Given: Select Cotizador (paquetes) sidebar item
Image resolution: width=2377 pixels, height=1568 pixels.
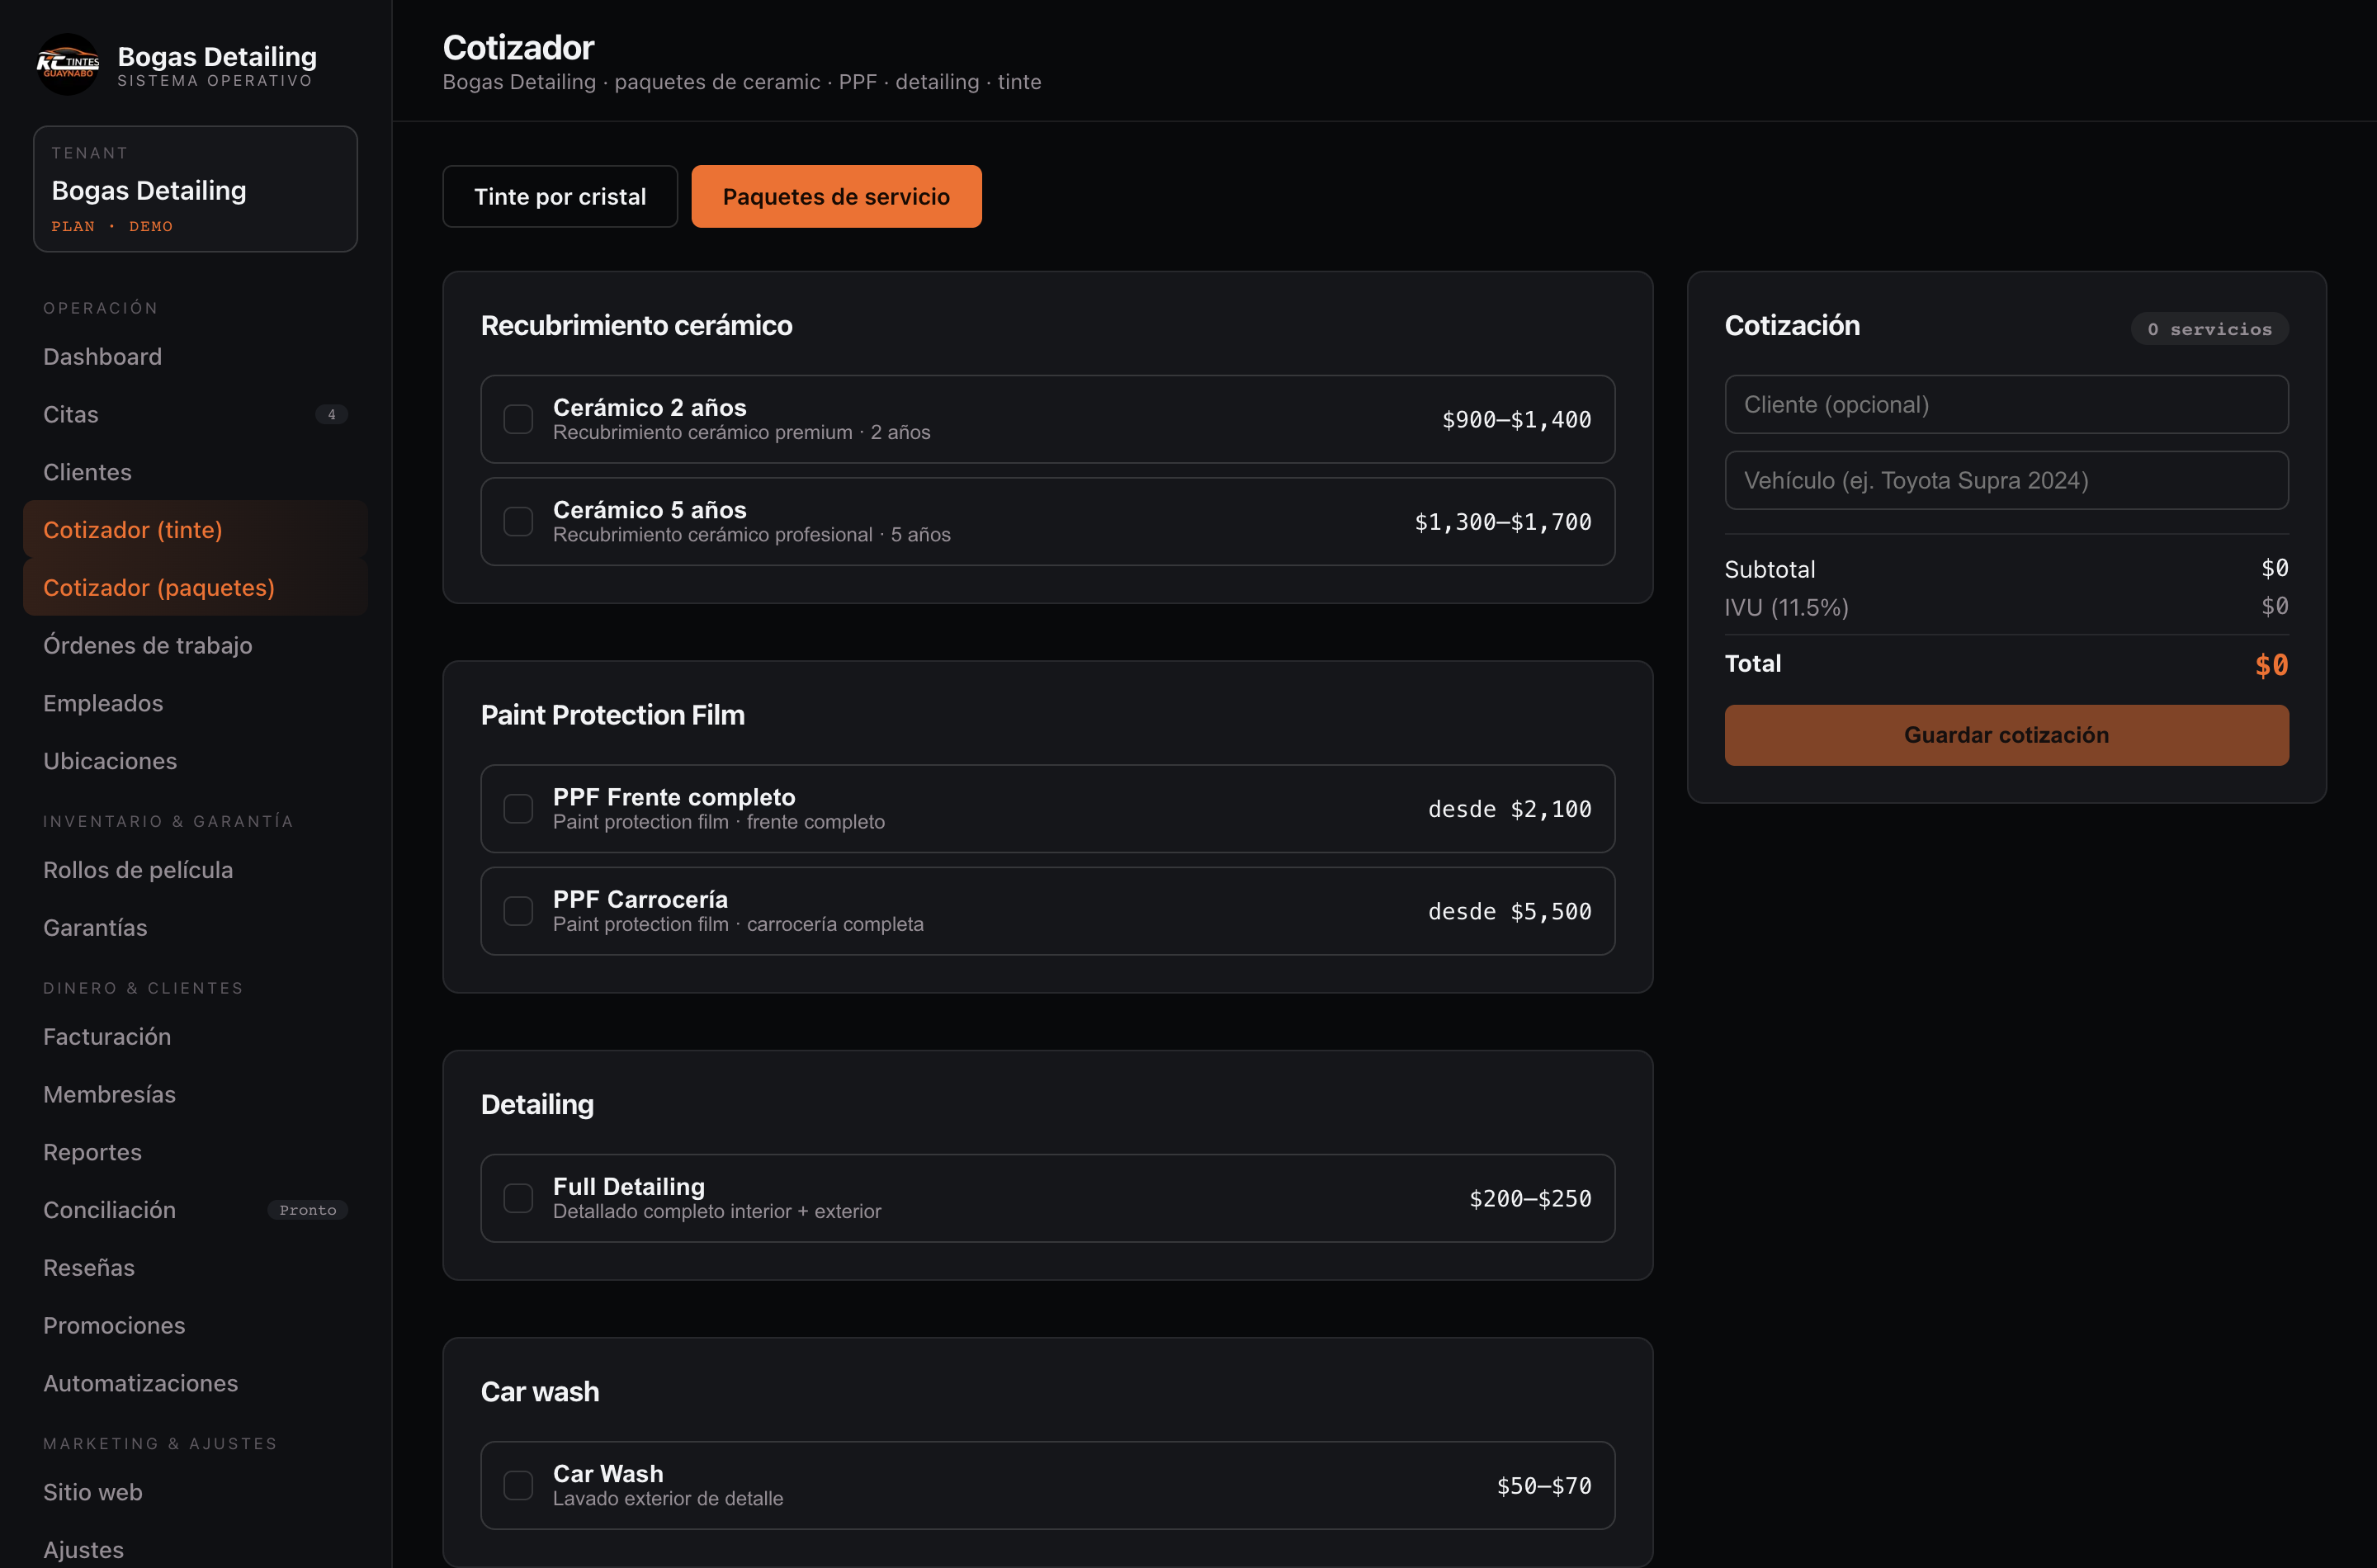Looking at the screenshot, I should pyautogui.click(x=195, y=588).
